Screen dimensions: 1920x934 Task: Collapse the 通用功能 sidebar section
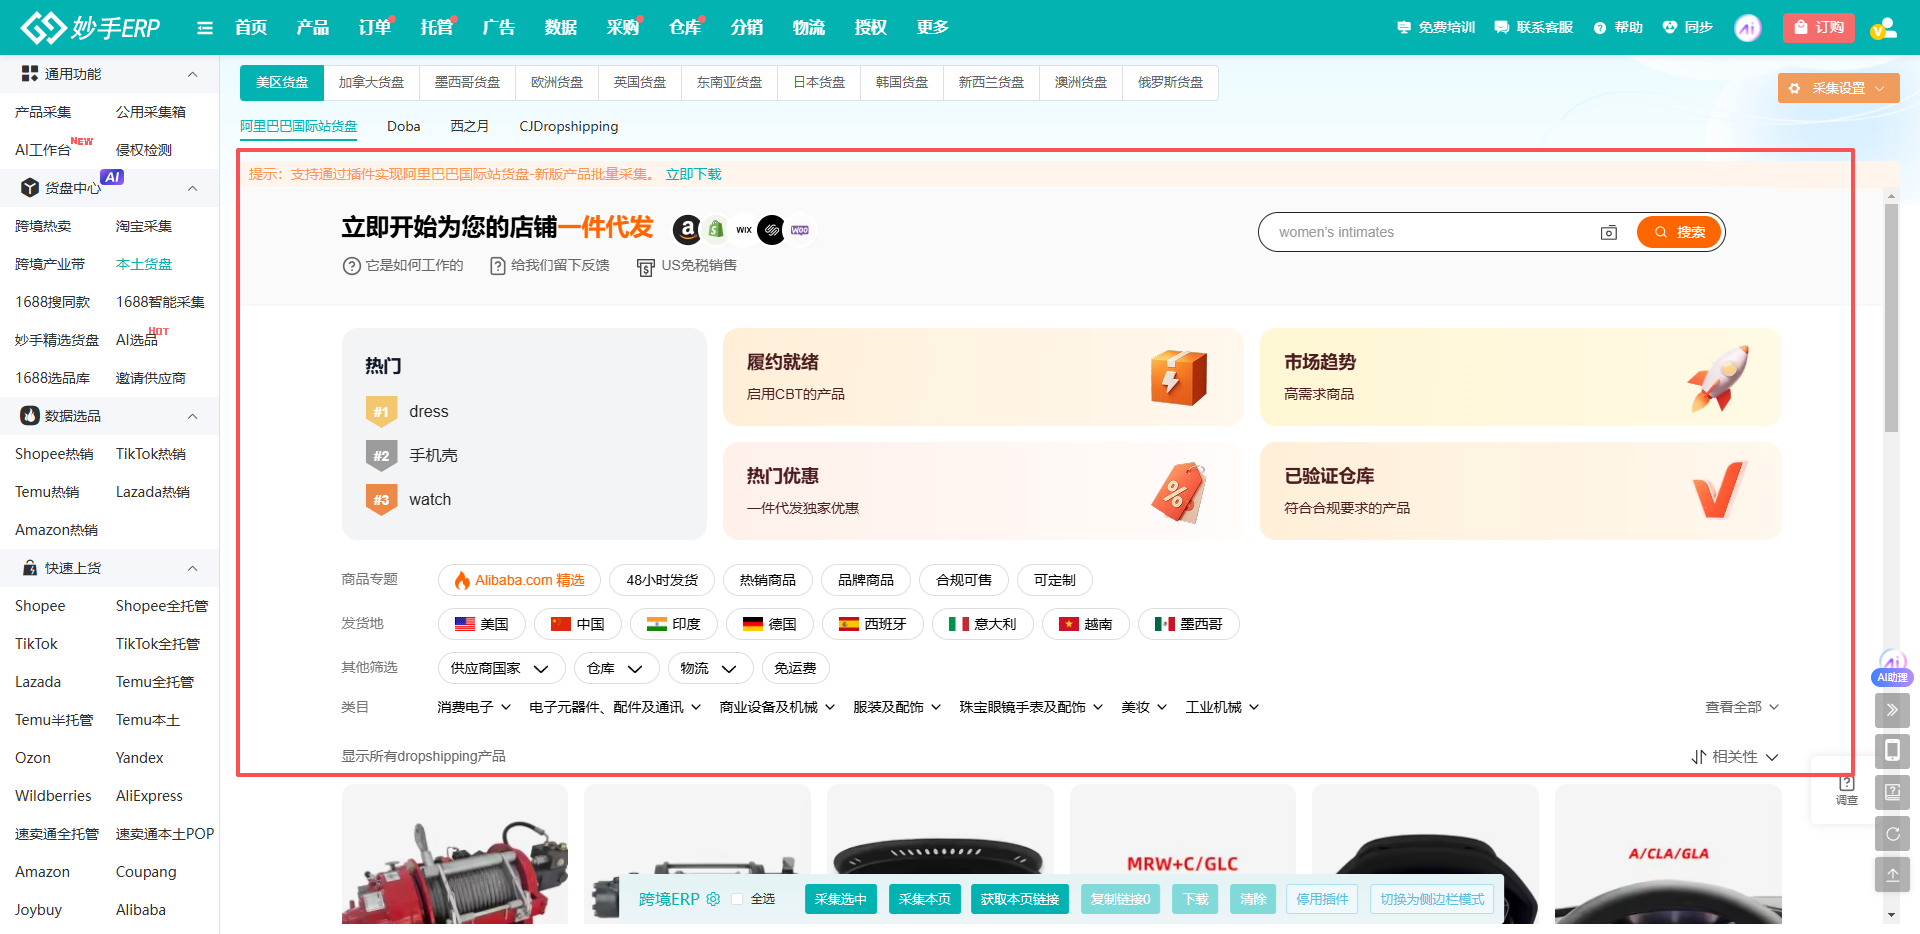pos(192,74)
